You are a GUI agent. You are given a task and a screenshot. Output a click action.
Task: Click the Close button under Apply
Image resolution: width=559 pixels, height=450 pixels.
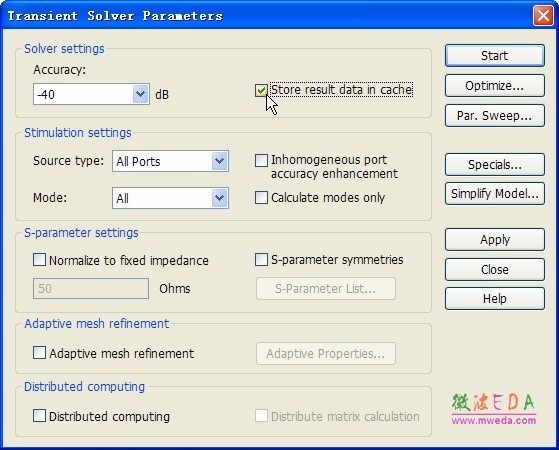pyautogui.click(x=494, y=269)
